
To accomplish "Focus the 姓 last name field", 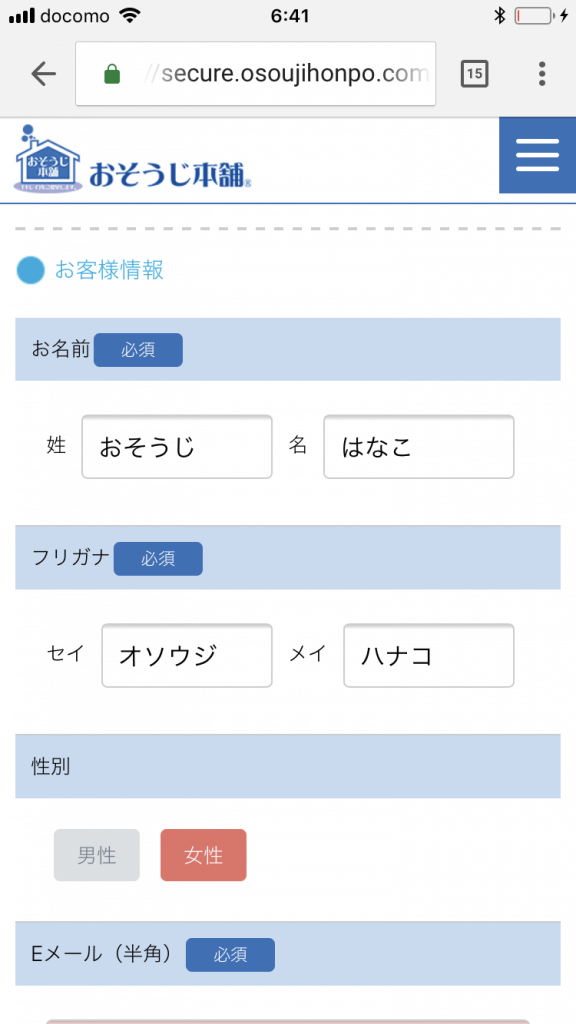I will [177, 447].
